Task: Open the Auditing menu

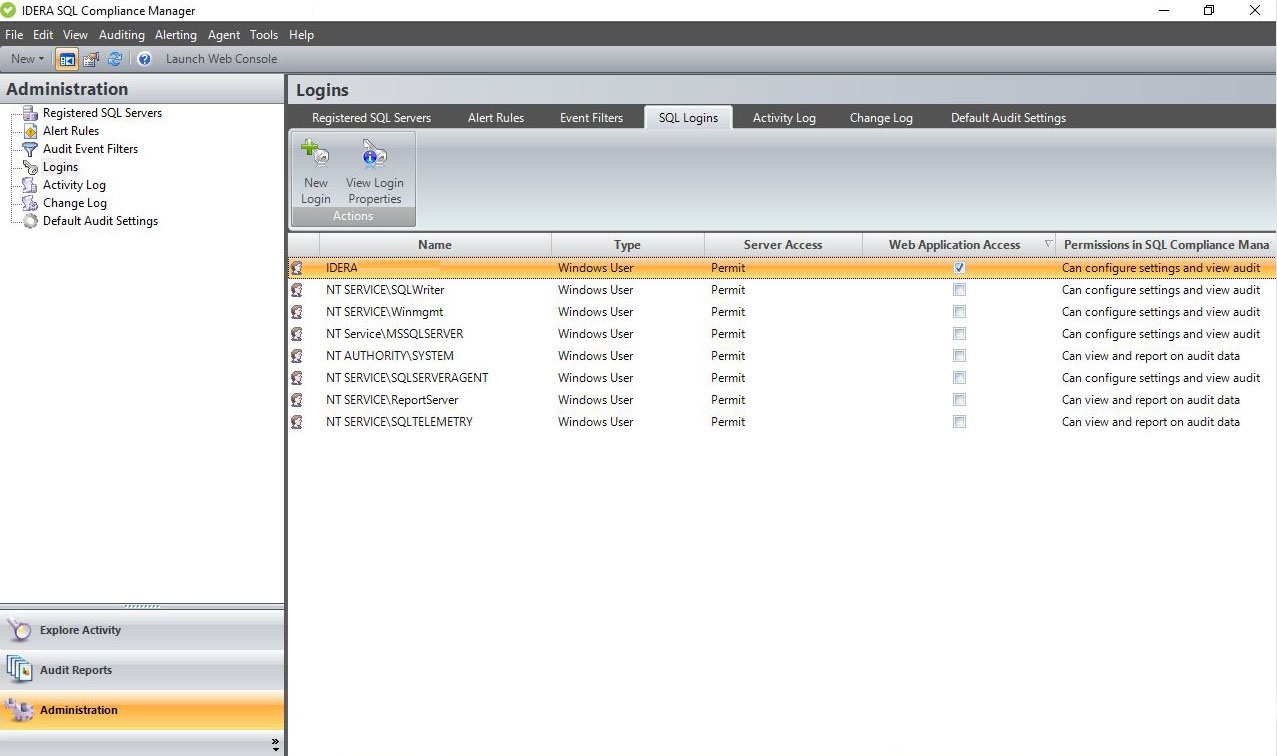Action: click(x=122, y=35)
